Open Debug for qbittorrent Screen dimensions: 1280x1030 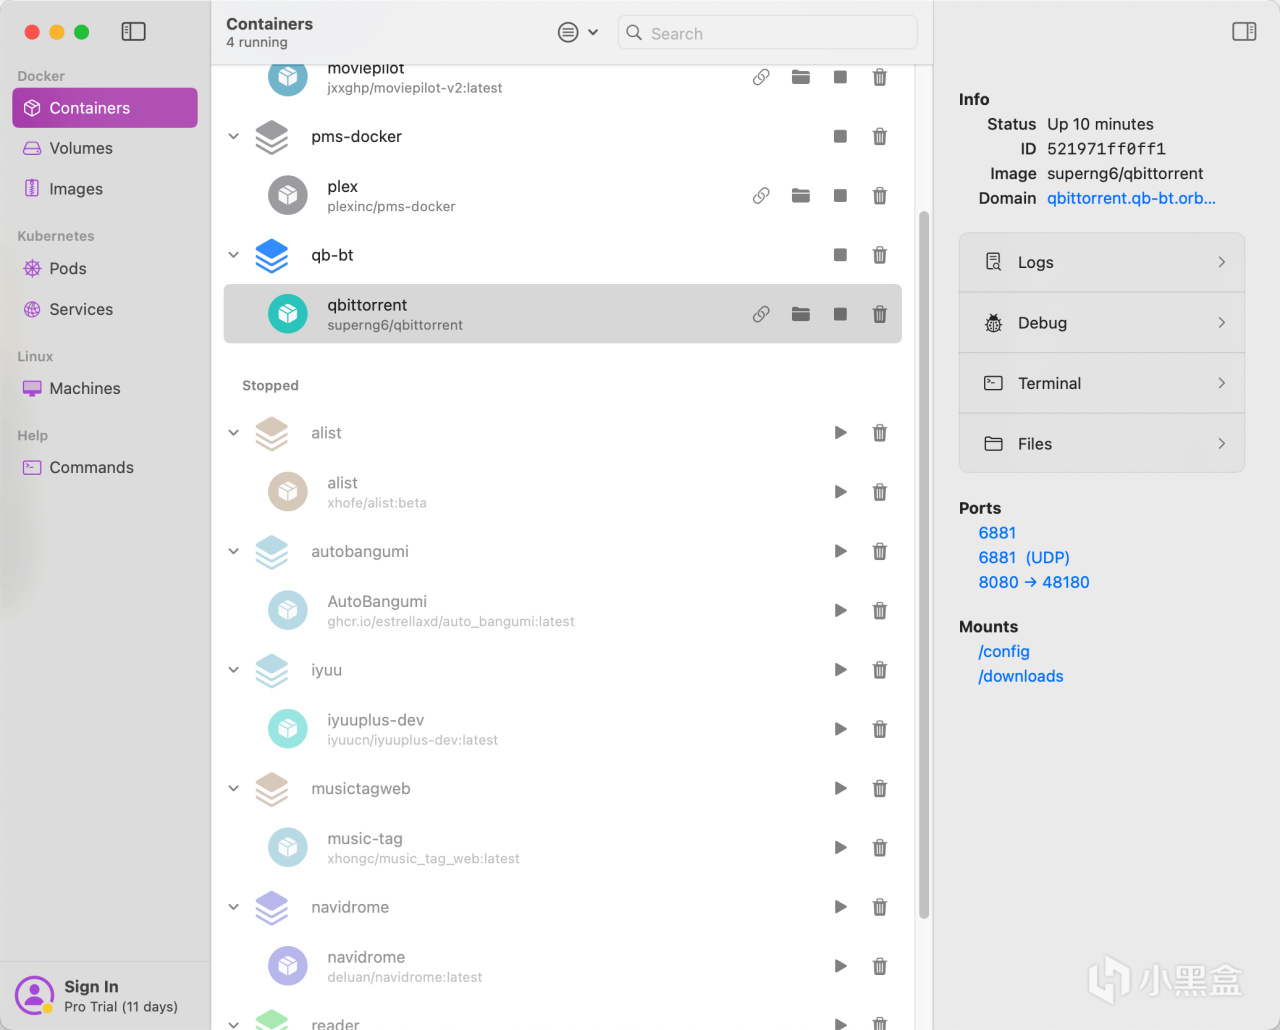click(1102, 323)
